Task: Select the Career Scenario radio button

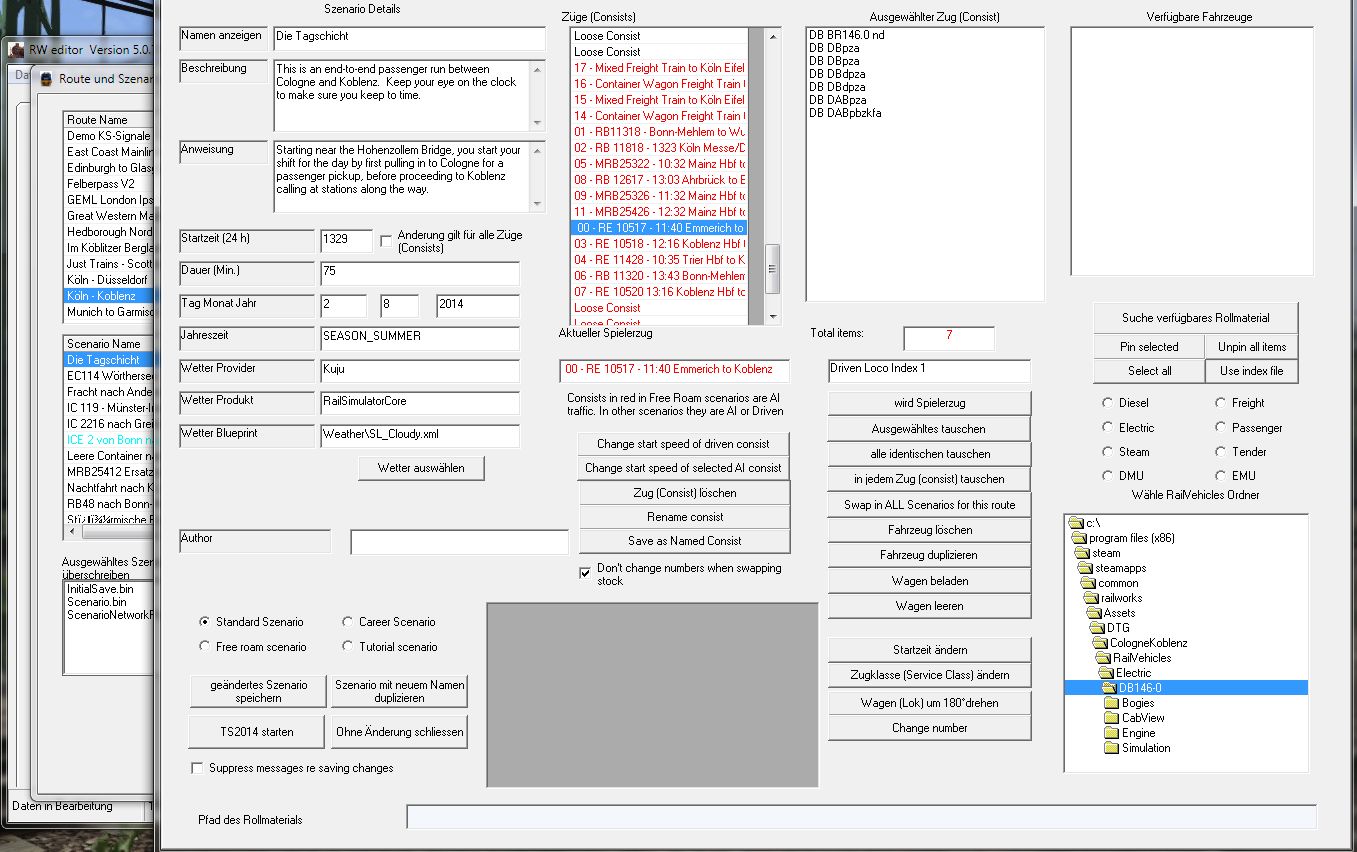Action: pyautogui.click(x=347, y=622)
